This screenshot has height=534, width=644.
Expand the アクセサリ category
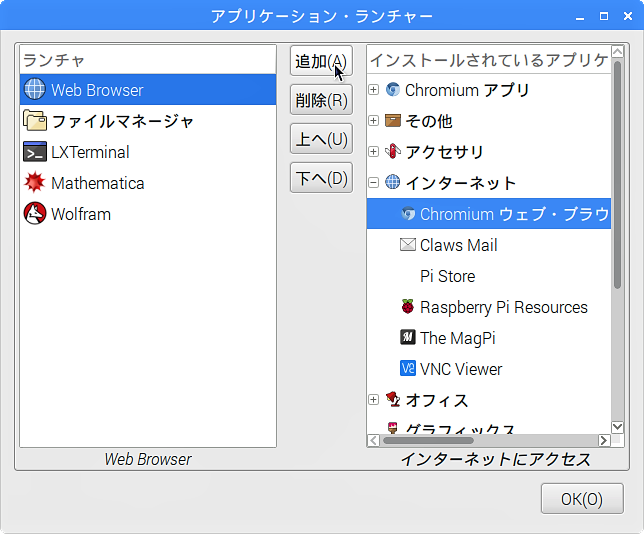point(373,152)
